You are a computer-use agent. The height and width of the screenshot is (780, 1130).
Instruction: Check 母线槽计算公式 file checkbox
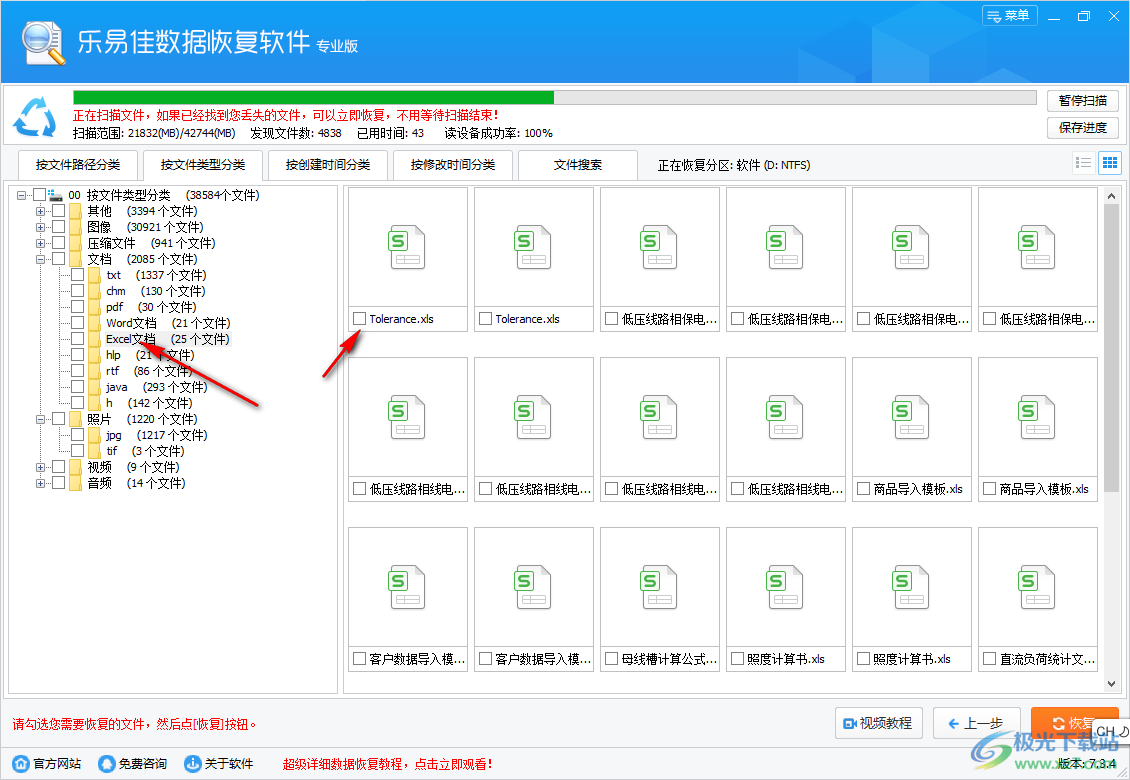pos(612,659)
